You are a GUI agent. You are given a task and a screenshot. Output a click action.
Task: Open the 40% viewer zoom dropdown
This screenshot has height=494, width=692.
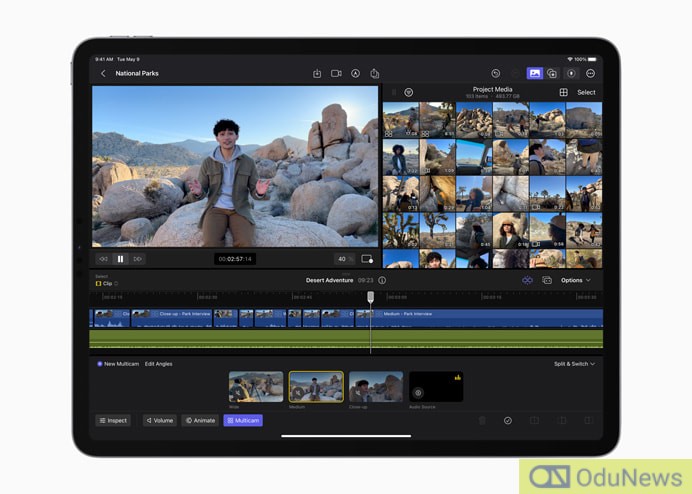coord(345,259)
